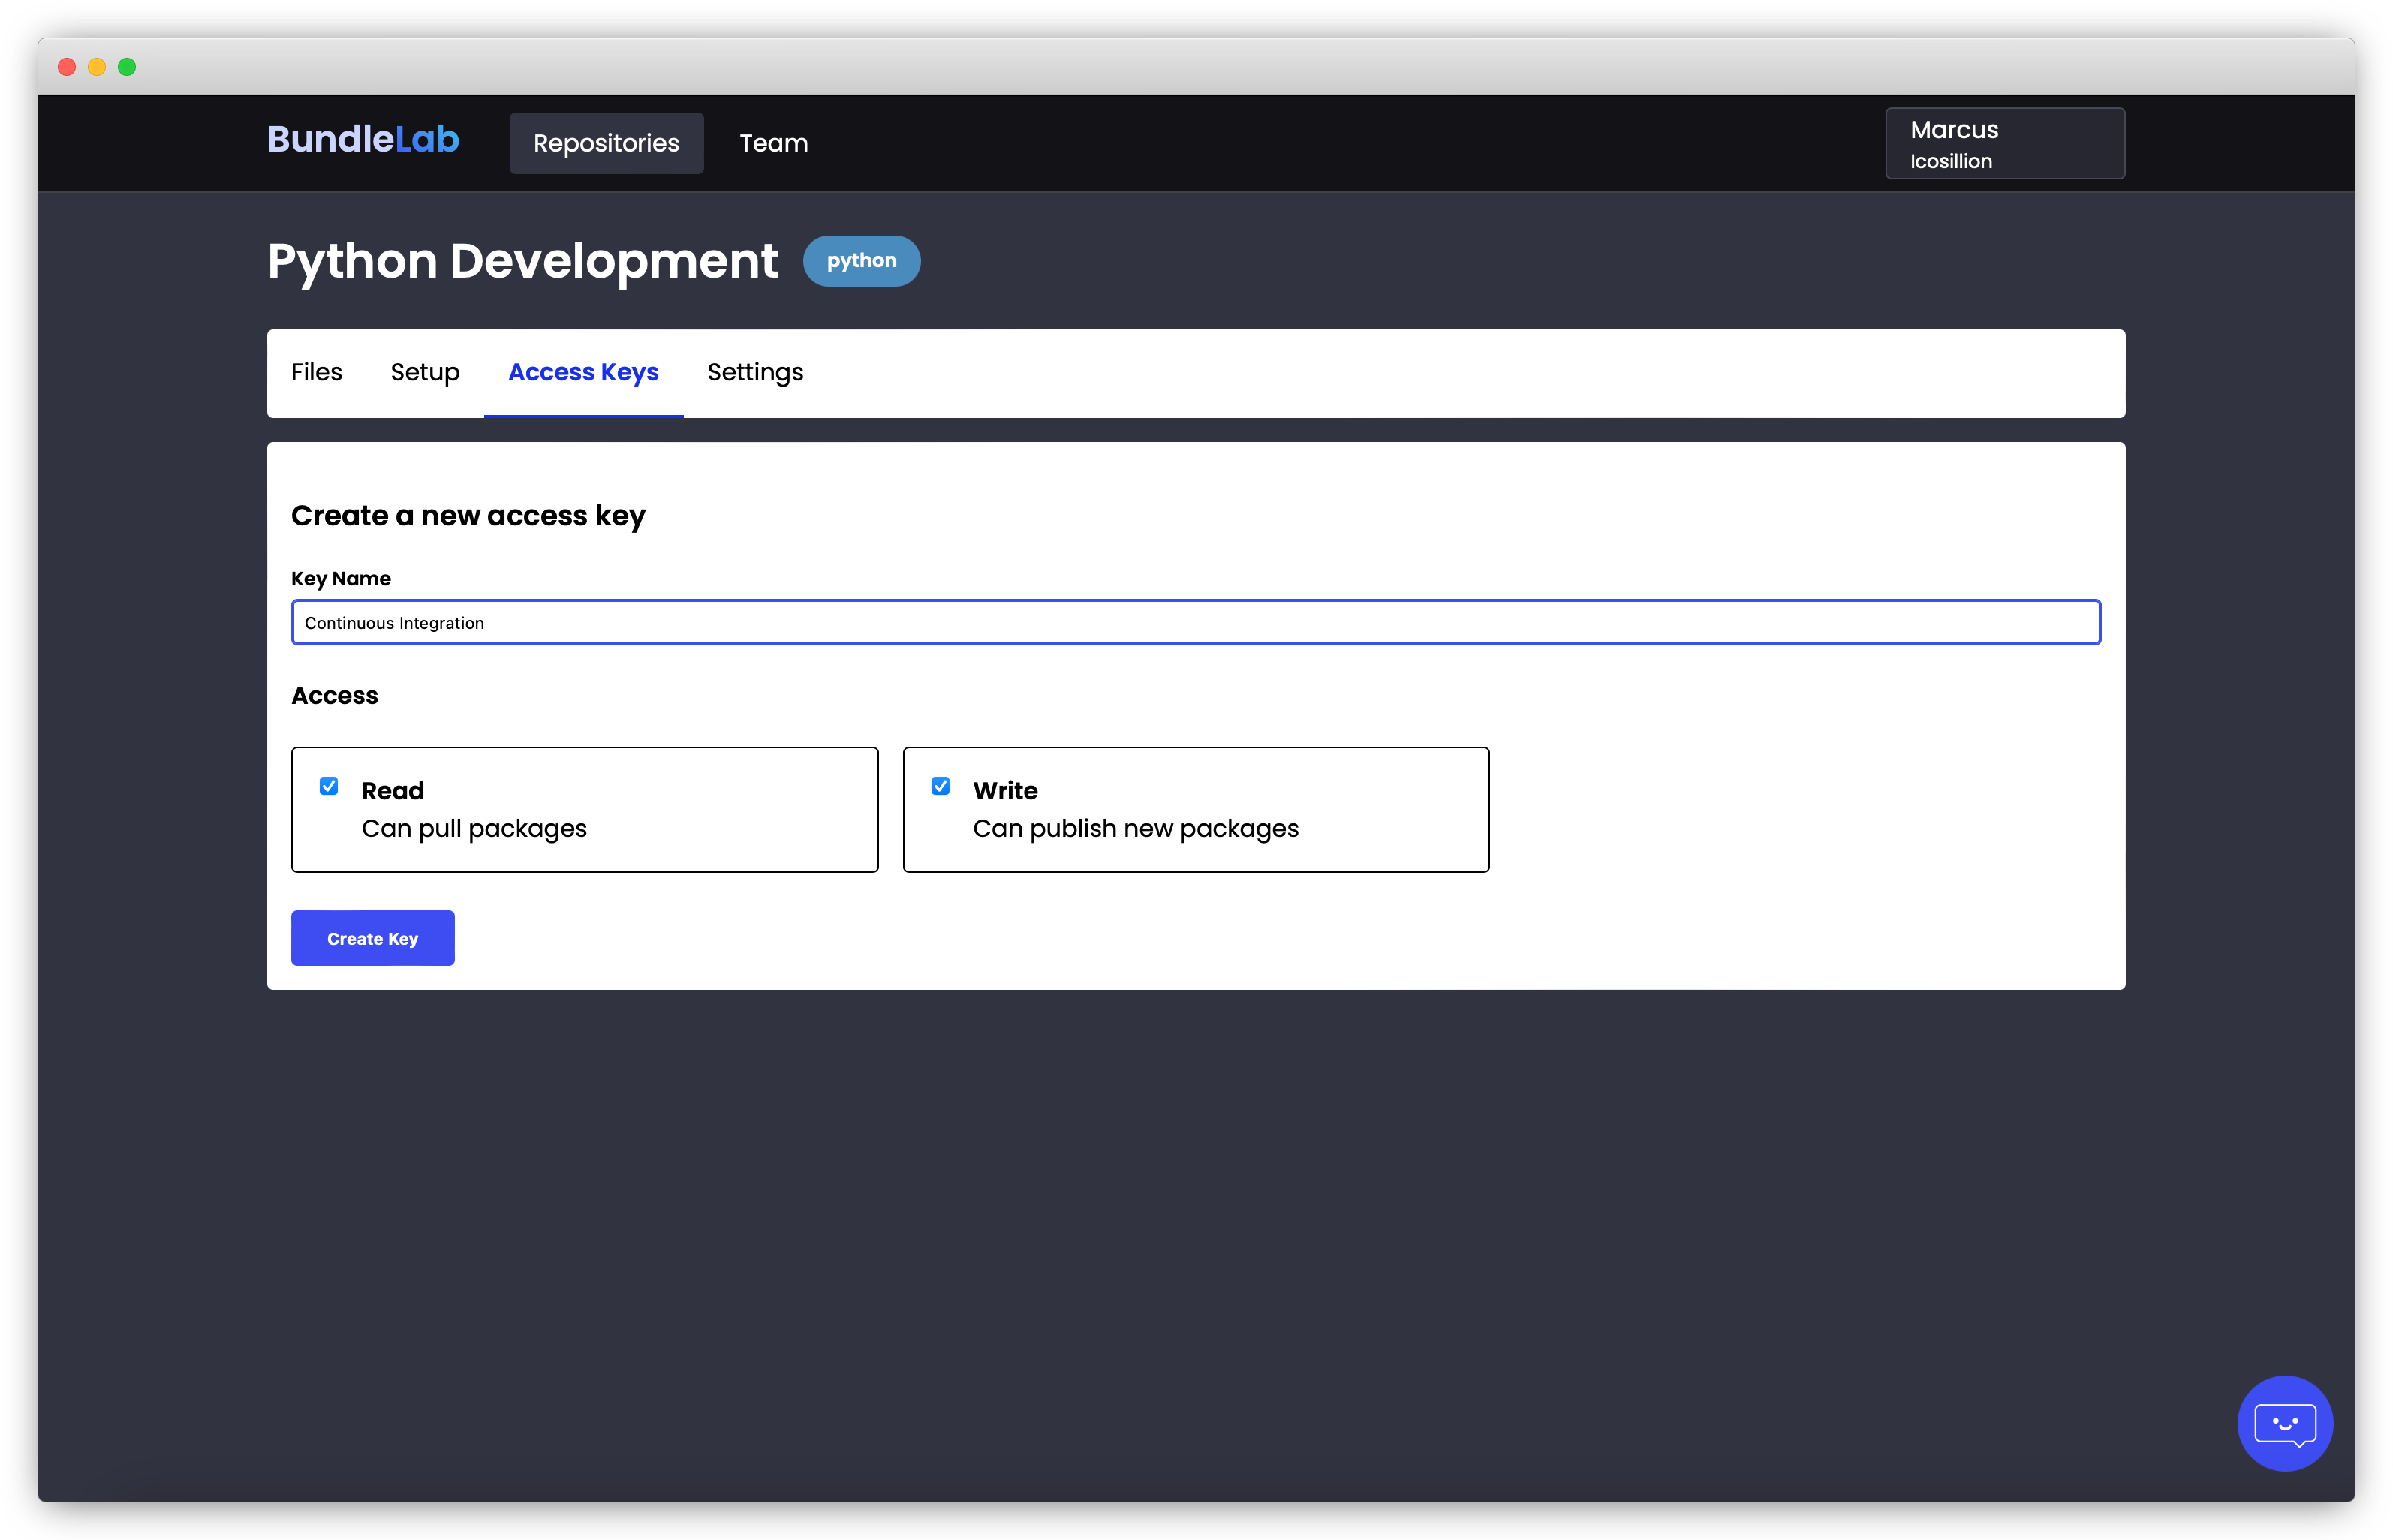Uncheck the Read access checkbox
Image resolution: width=2393 pixels, height=1540 pixels.
point(329,786)
